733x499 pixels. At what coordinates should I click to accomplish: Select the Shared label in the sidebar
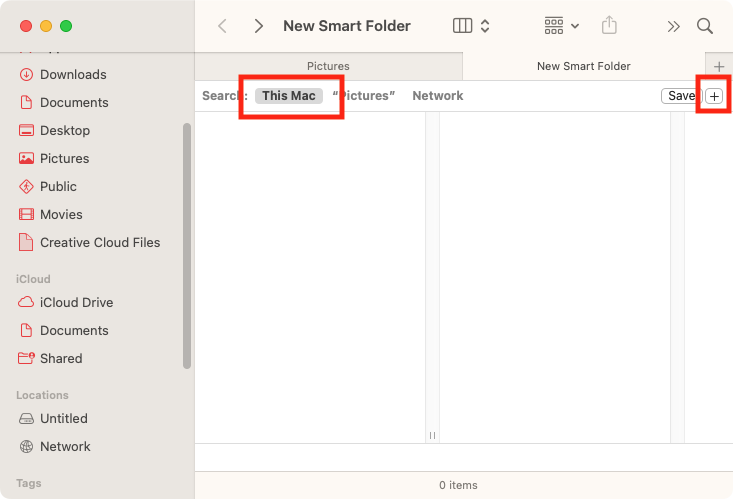click(x=61, y=359)
